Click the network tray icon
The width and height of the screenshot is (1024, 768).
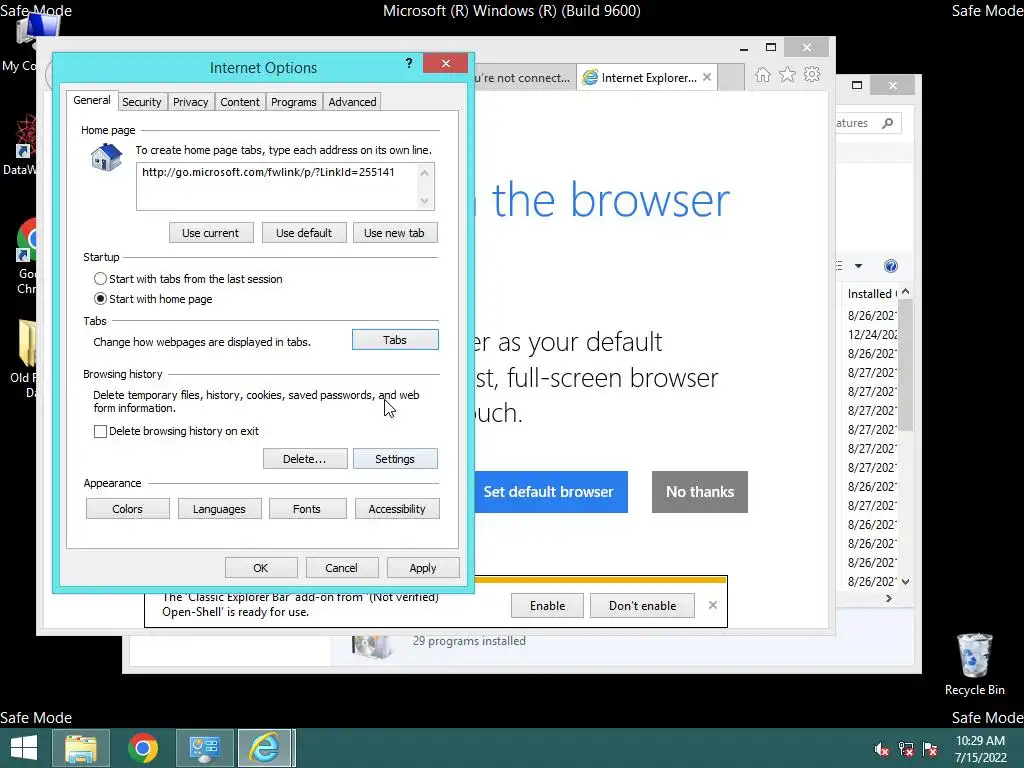[906, 749]
